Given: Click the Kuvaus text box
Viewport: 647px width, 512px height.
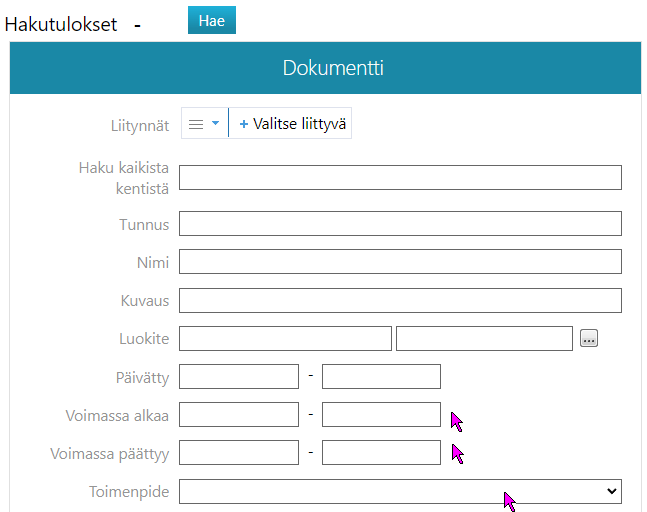Looking at the screenshot, I should click(x=400, y=300).
